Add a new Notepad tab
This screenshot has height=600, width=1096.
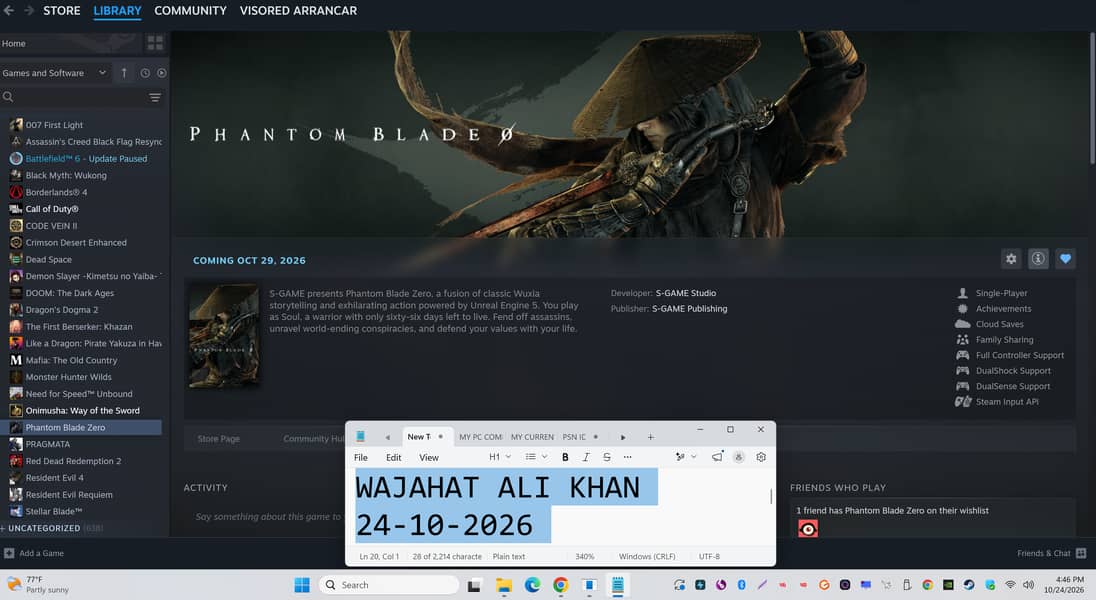[x=650, y=437]
